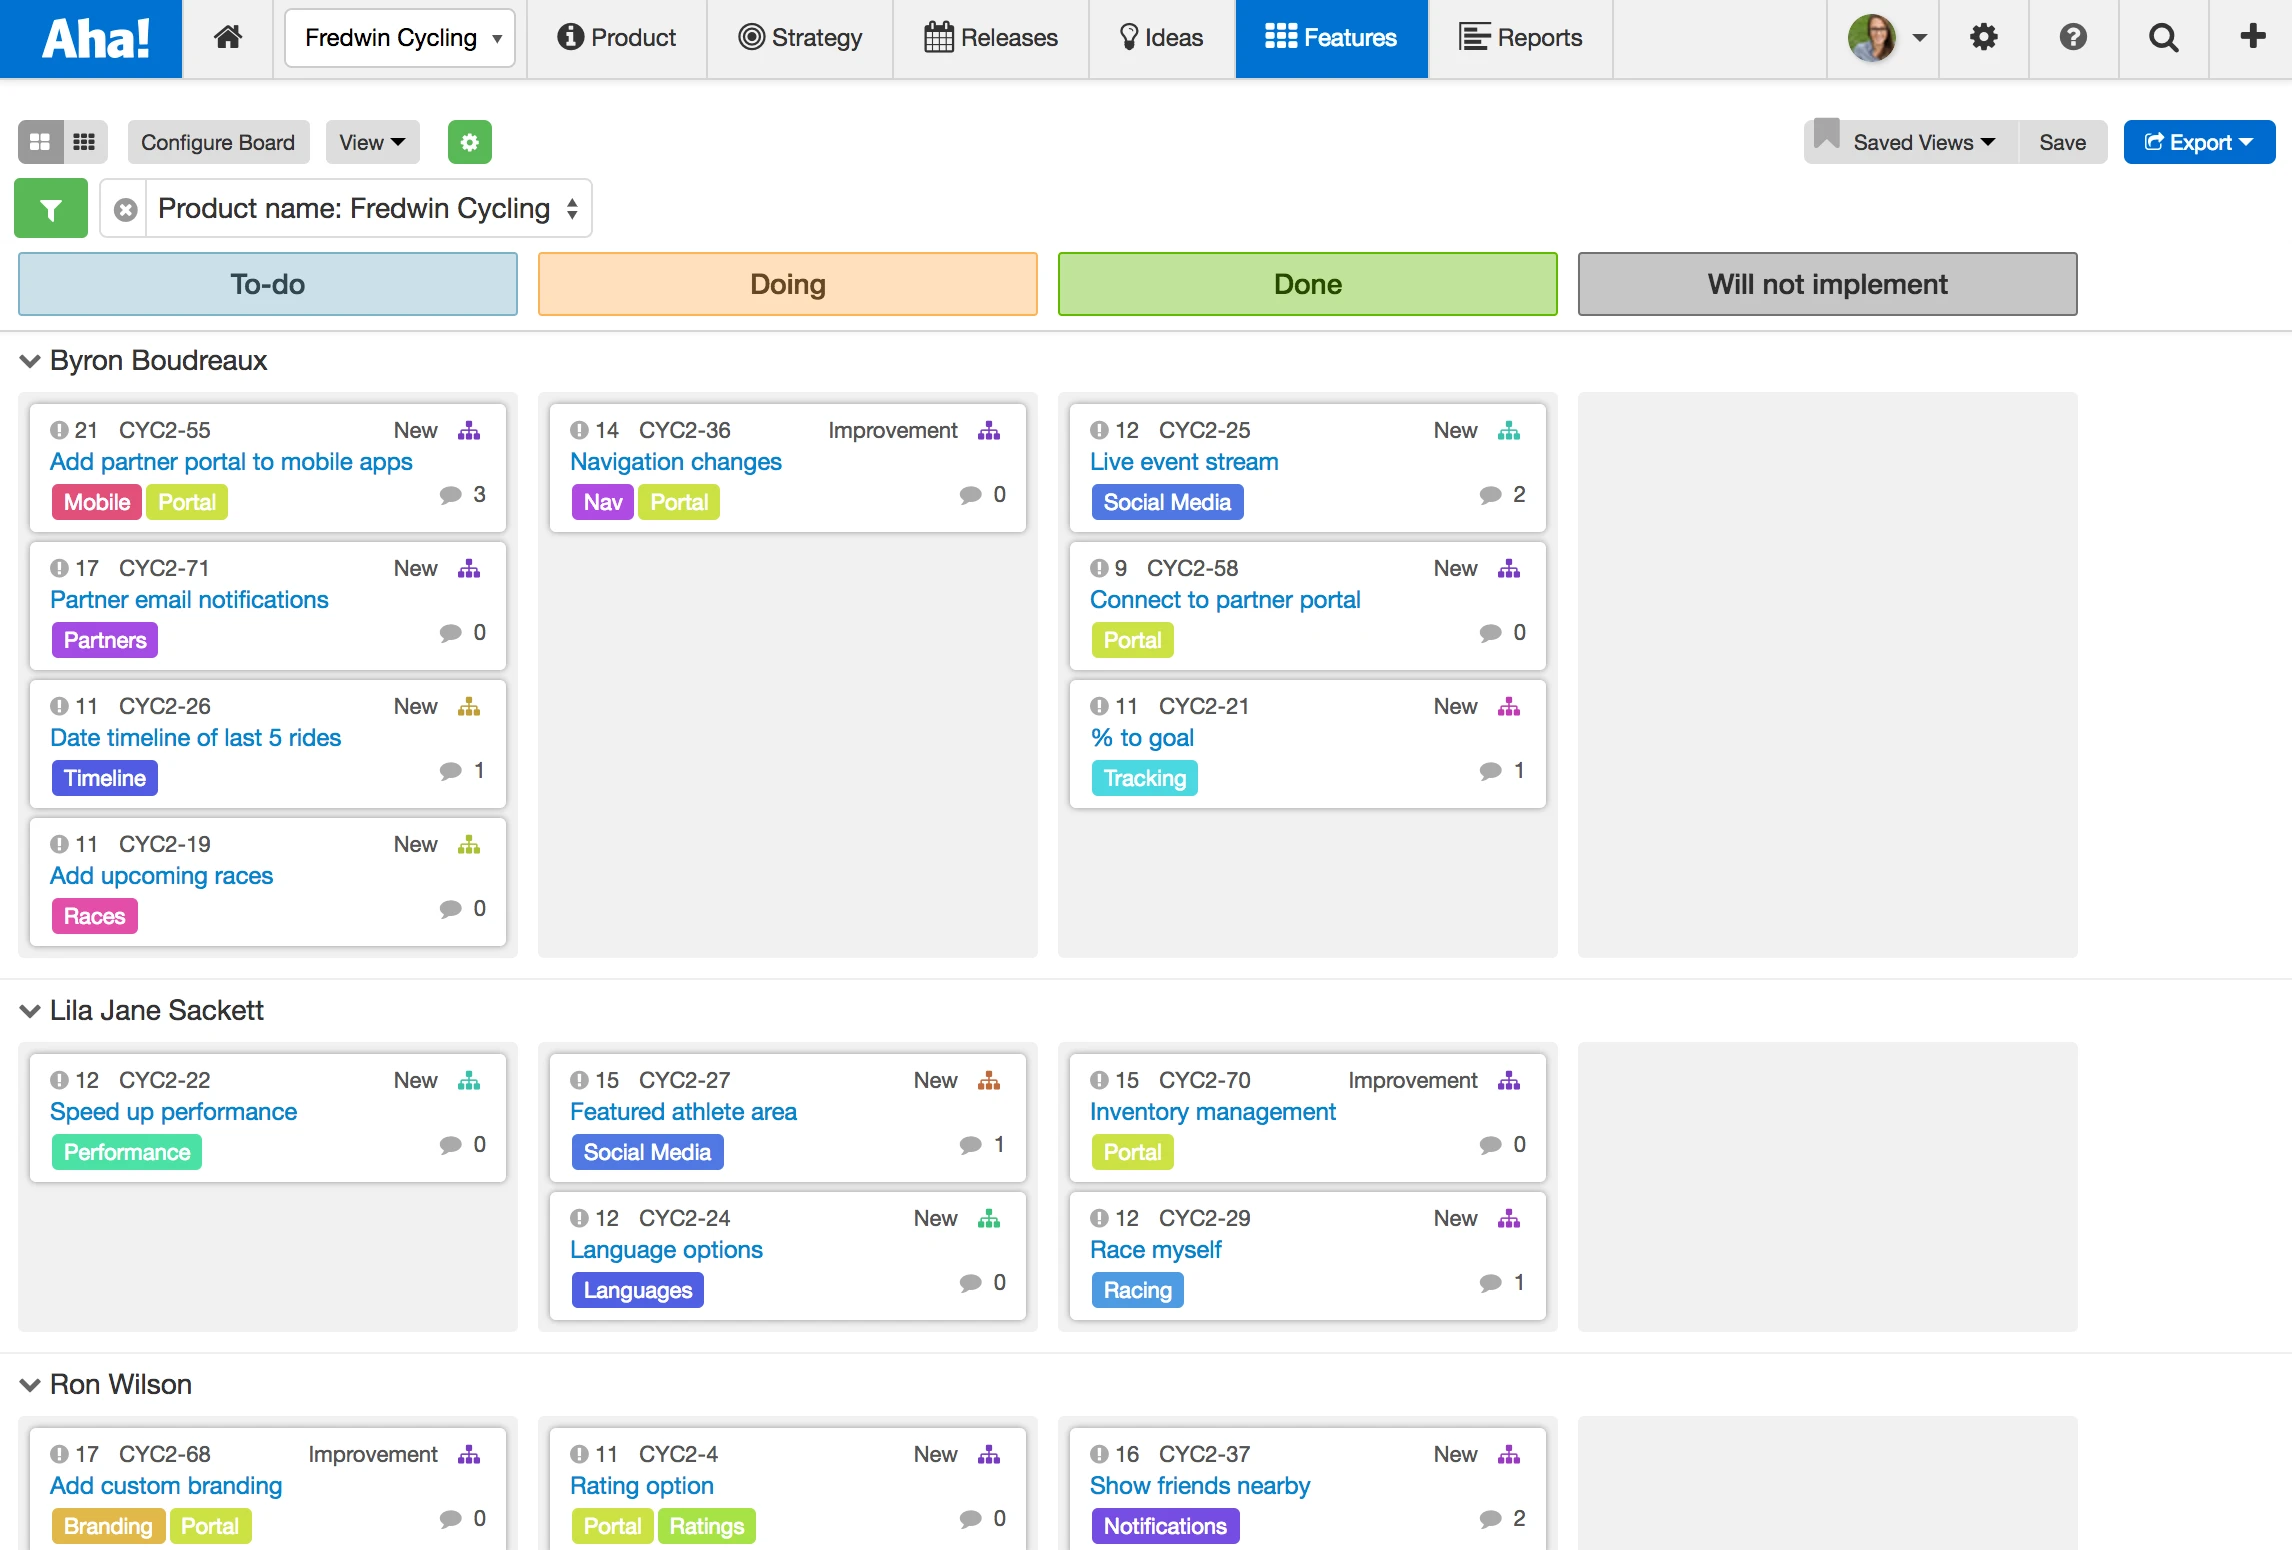The image size is (2292, 1550).
Task: Open the Fredwin Cycling product dropdown
Action: click(x=400, y=38)
